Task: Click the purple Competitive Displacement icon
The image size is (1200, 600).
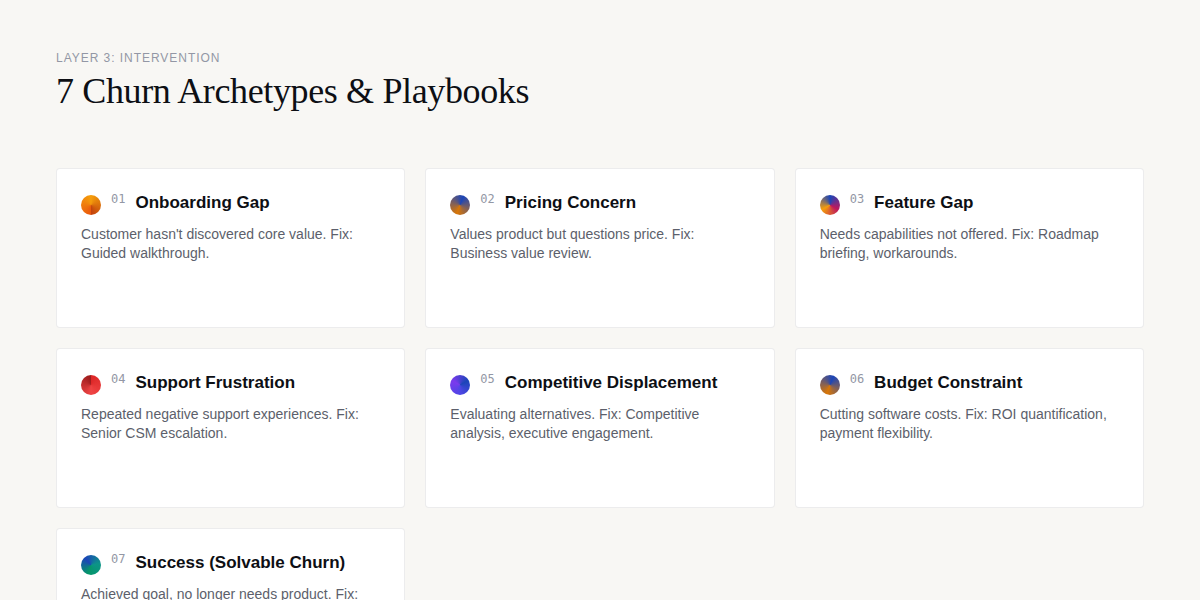Action: (460, 385)
